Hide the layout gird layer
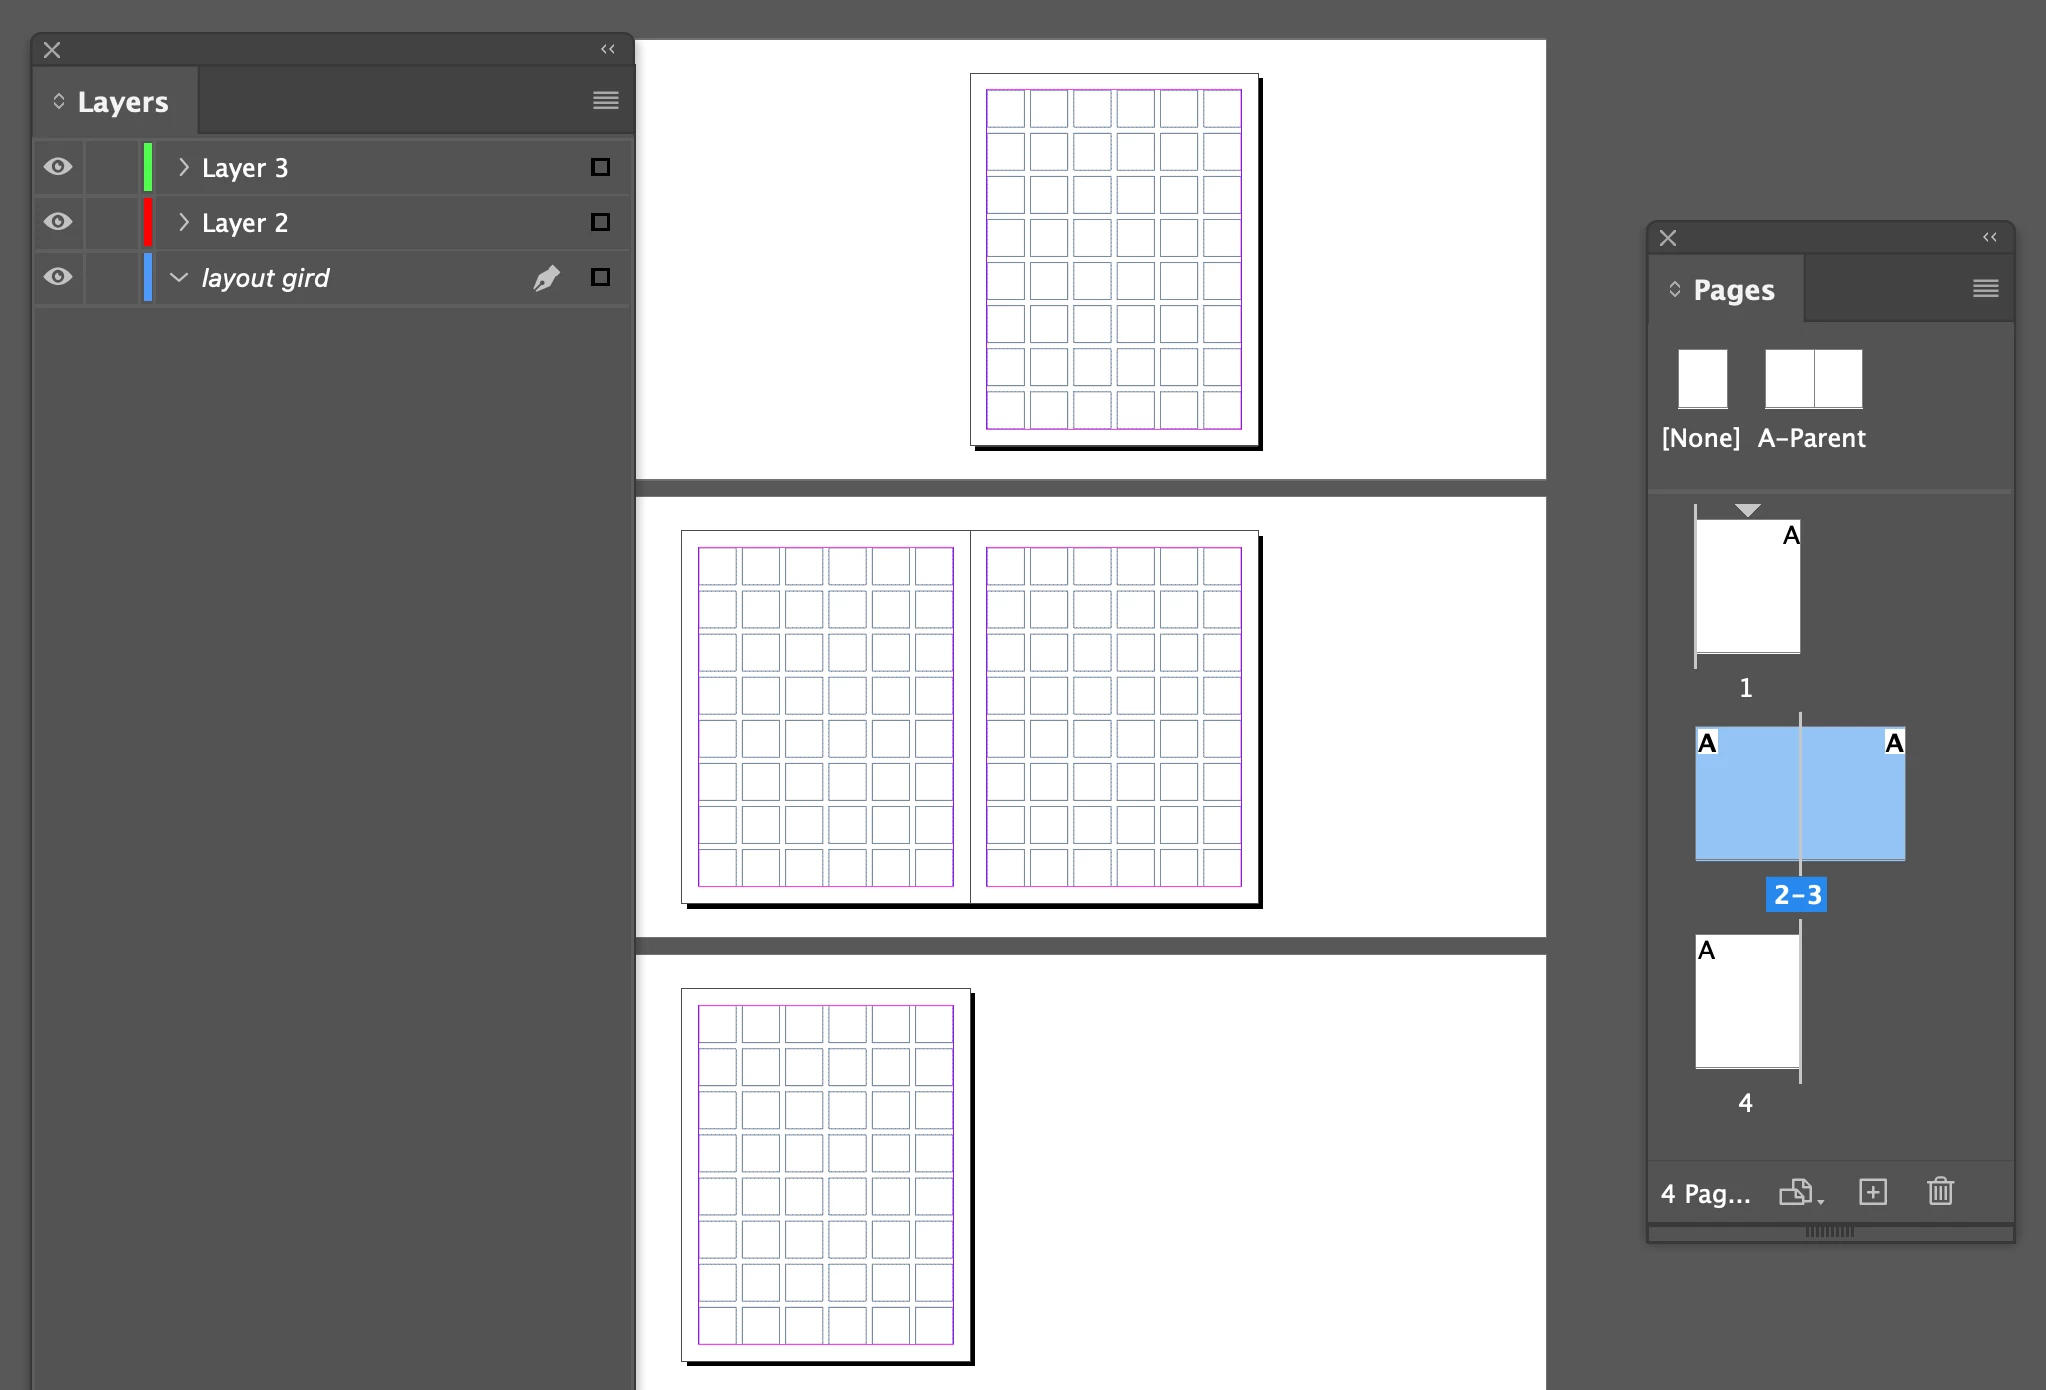This screenshot has height=1390, width=2046. 58,277
